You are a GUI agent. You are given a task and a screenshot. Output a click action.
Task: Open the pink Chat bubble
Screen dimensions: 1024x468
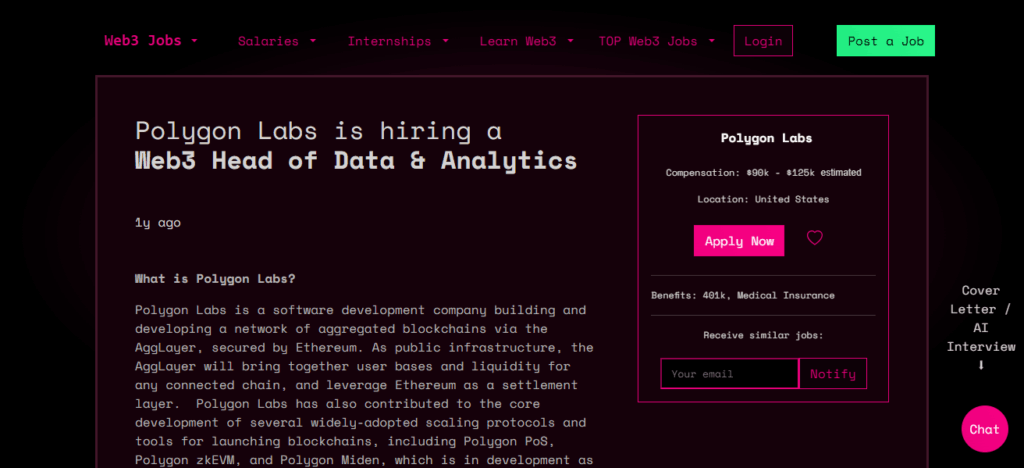[984, 429]
